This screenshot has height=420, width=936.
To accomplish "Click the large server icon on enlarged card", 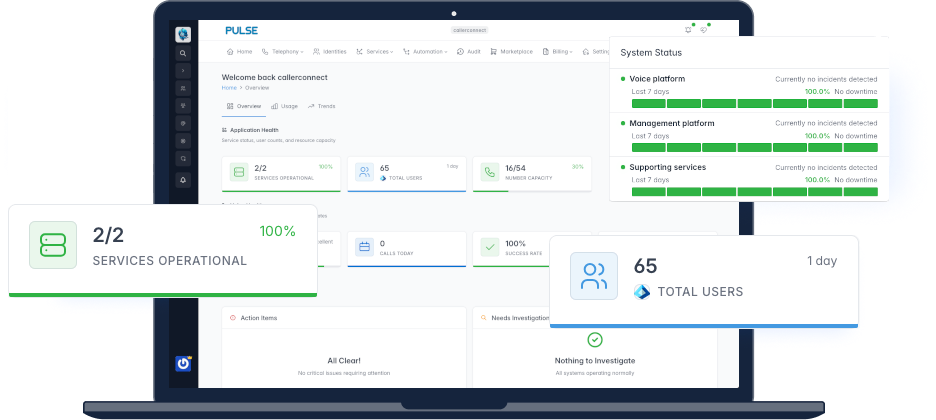I will [x=53, y=245].
